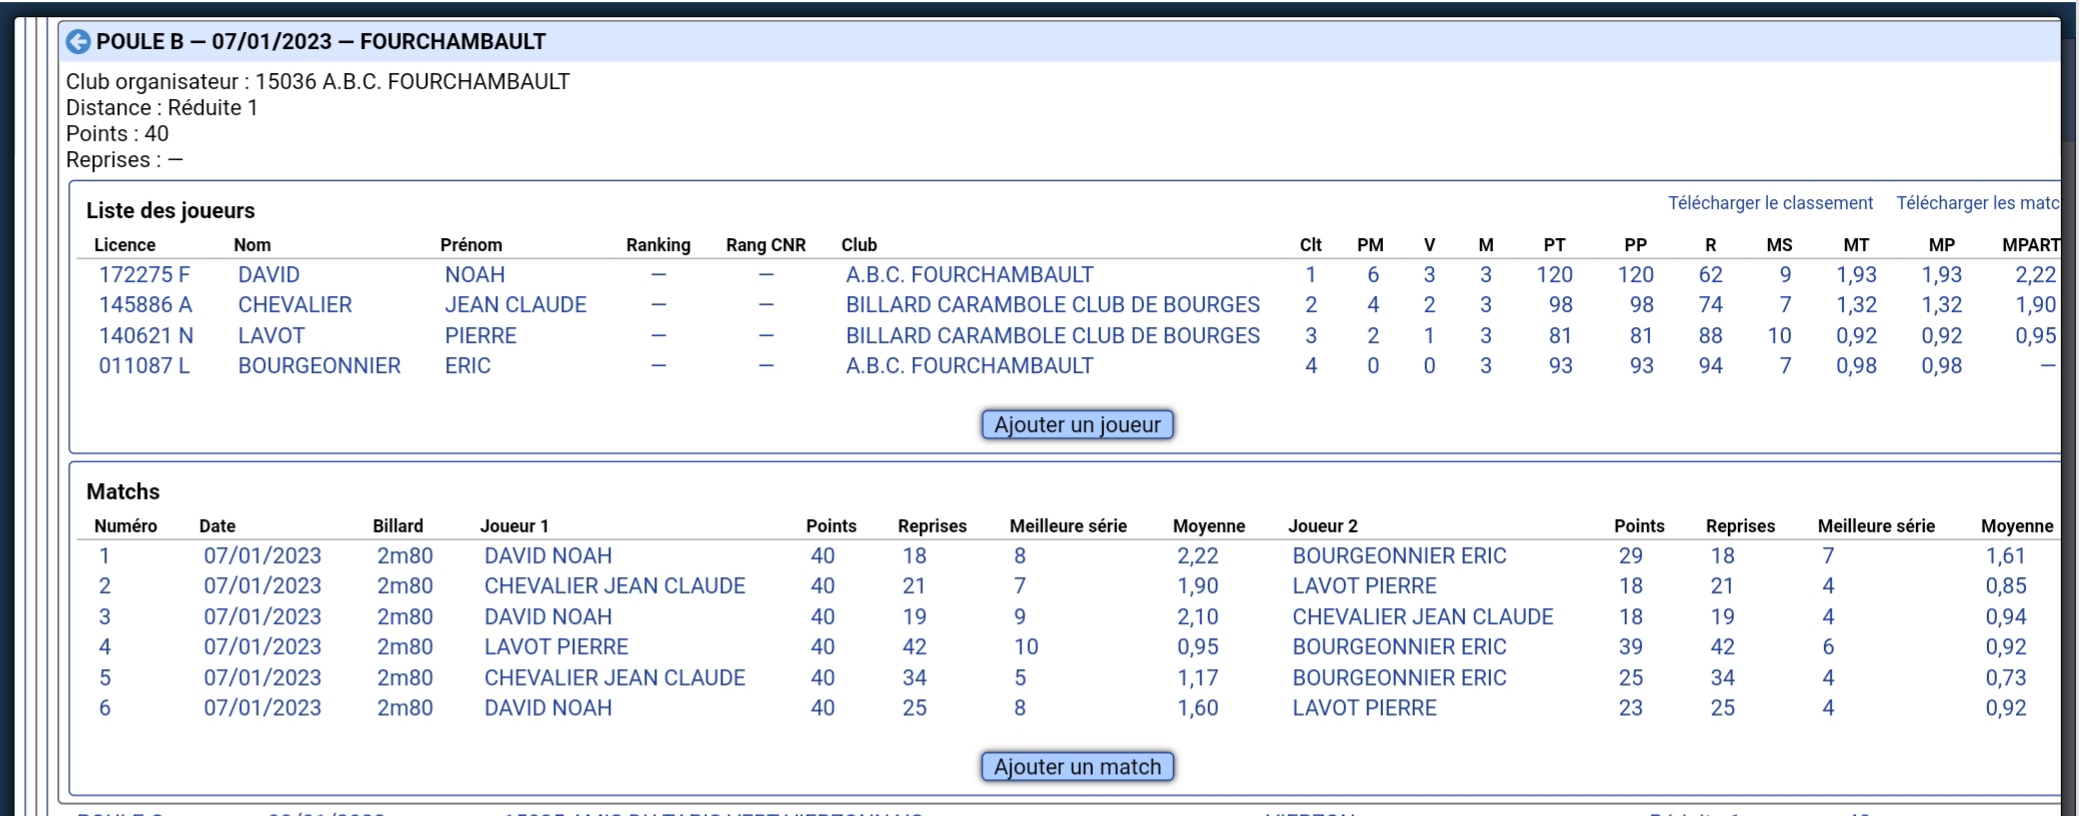This screenshot has width=2085, height=816.
Task: Click BILLARD CARAMBOLE CLUB in CHEVALIER row
Action: (x=1053, y=305)
